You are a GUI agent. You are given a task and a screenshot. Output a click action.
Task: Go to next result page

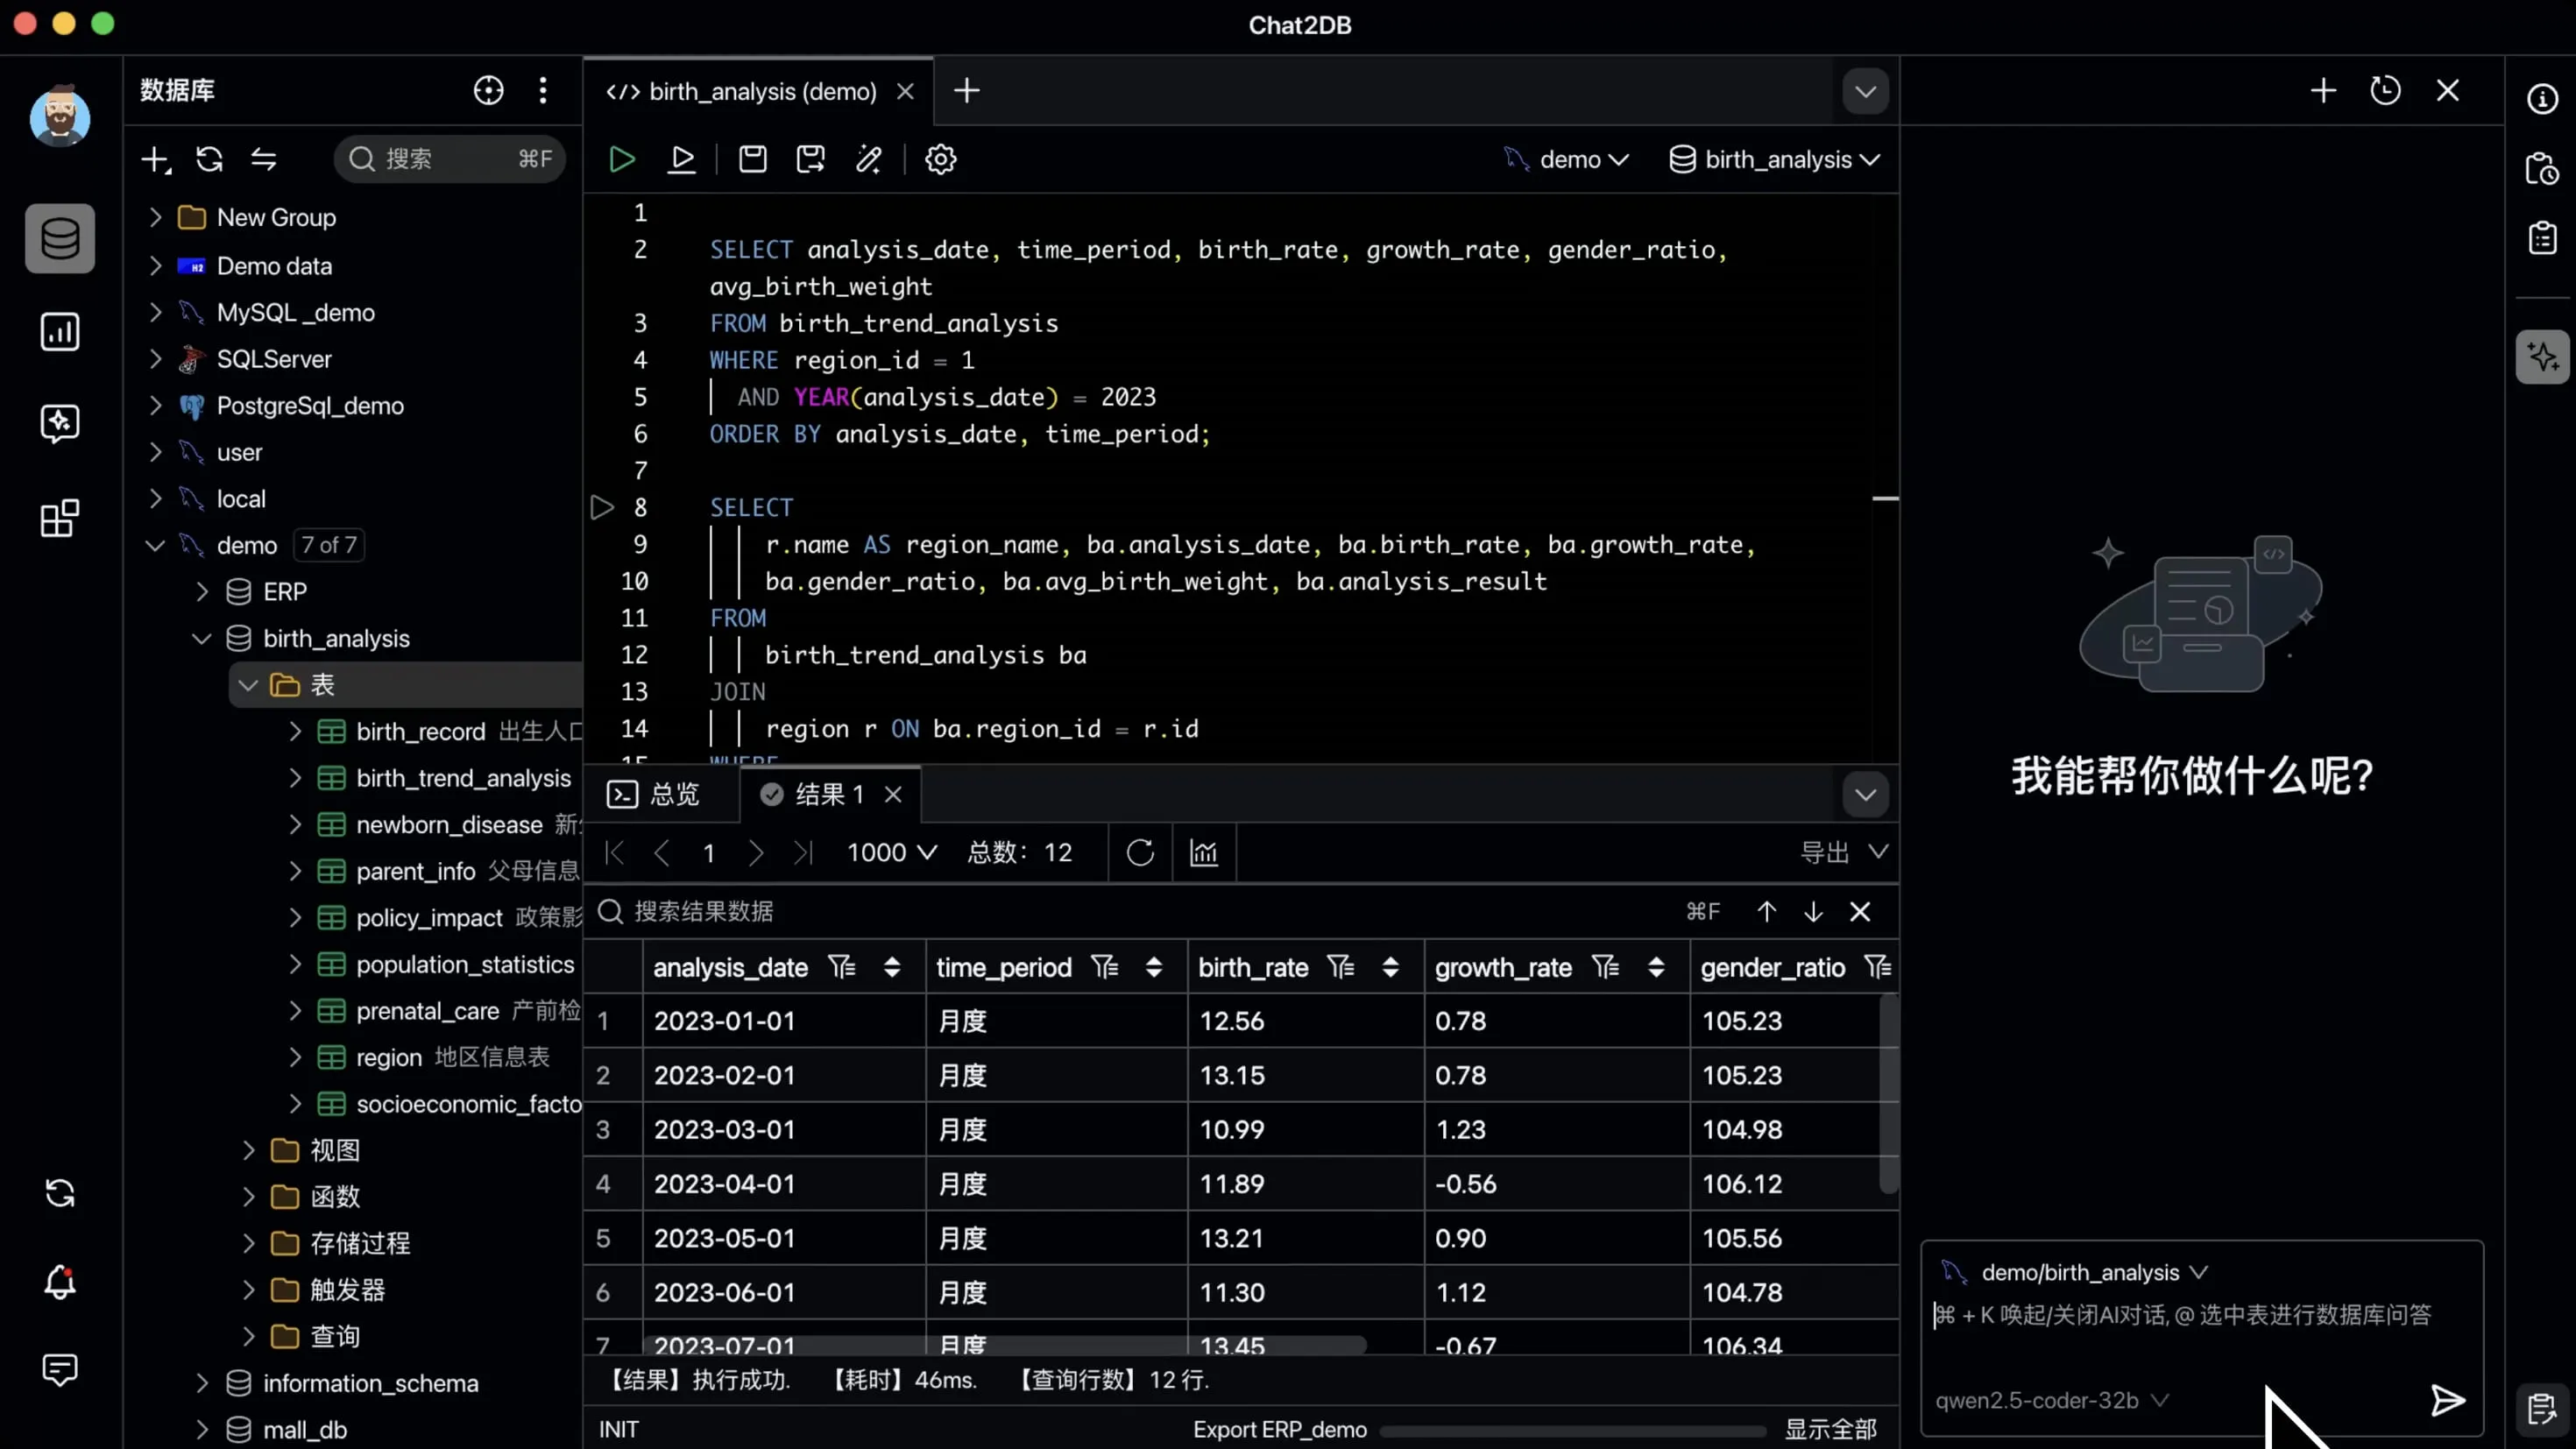click(756, 852)
